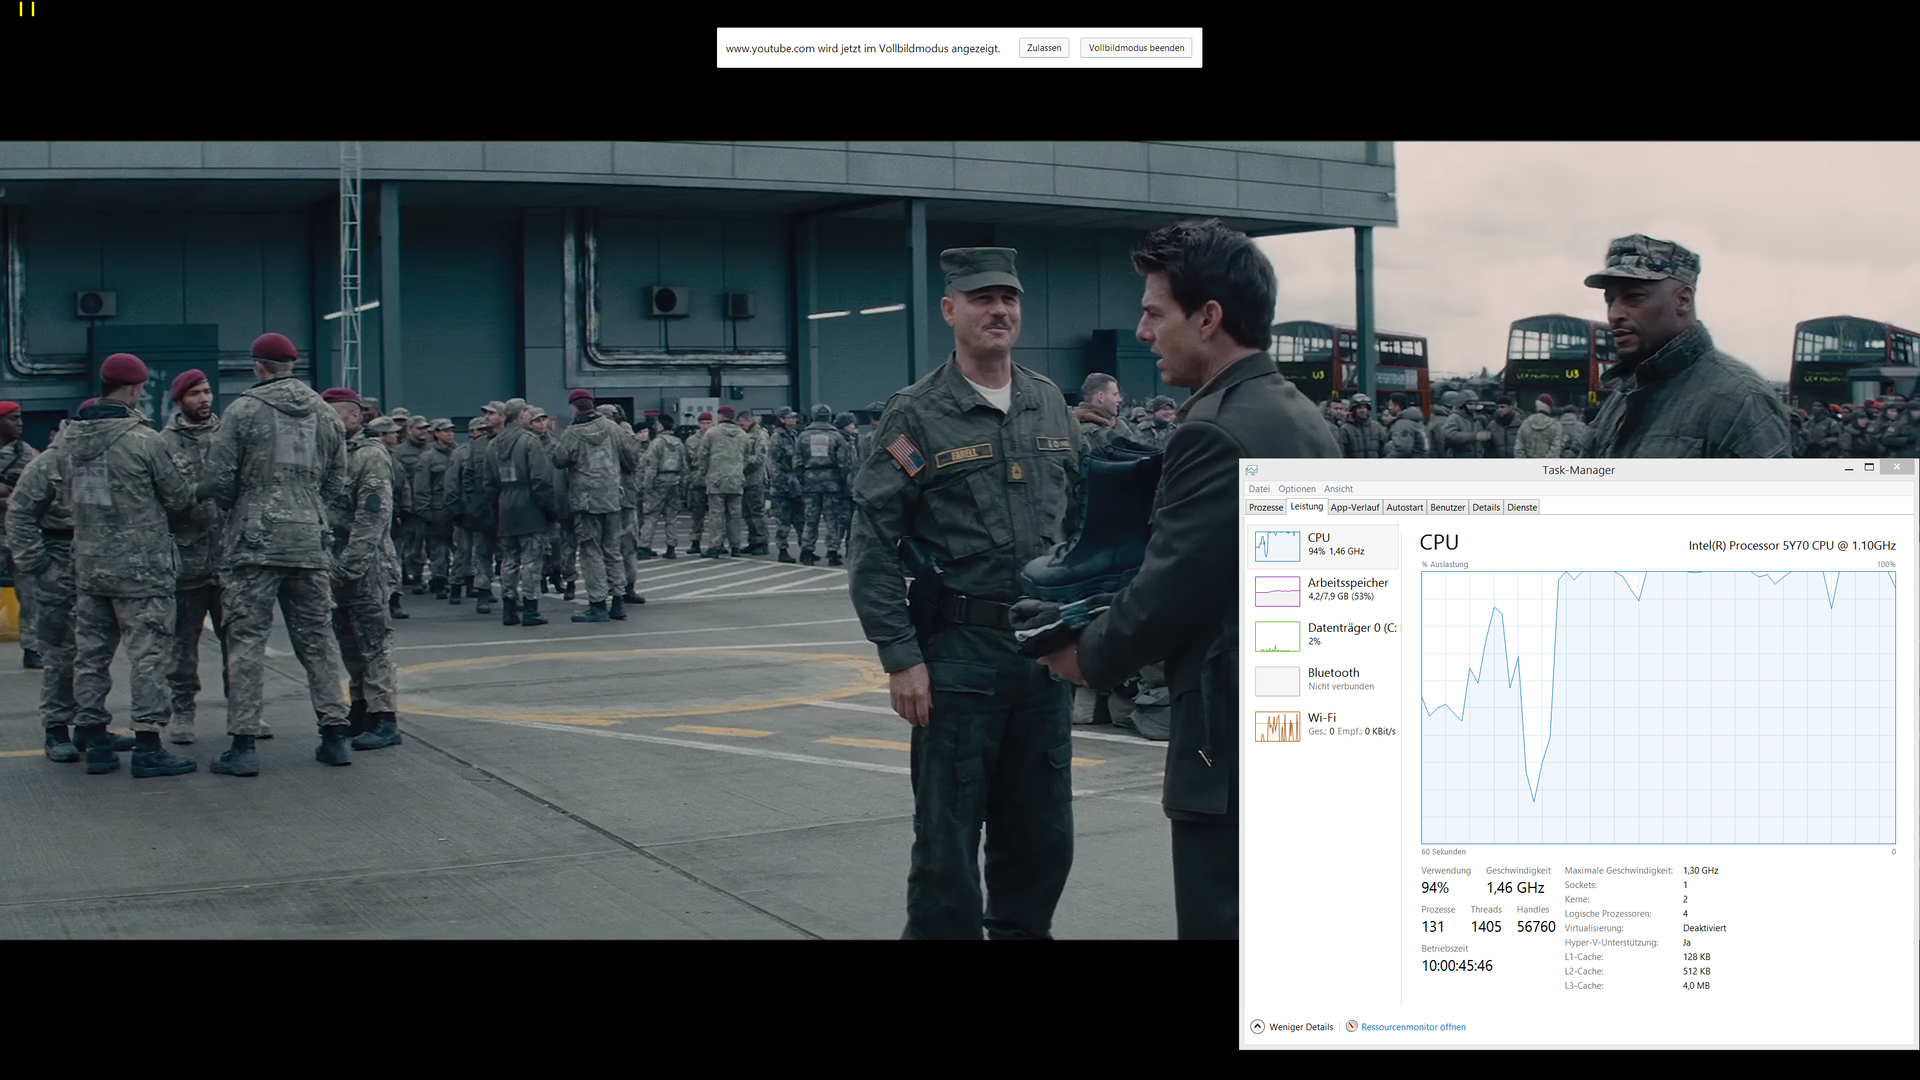1920x1080 pixels.
Task: Click the Ressourcenmonitor icon
Action: 1351,1027
